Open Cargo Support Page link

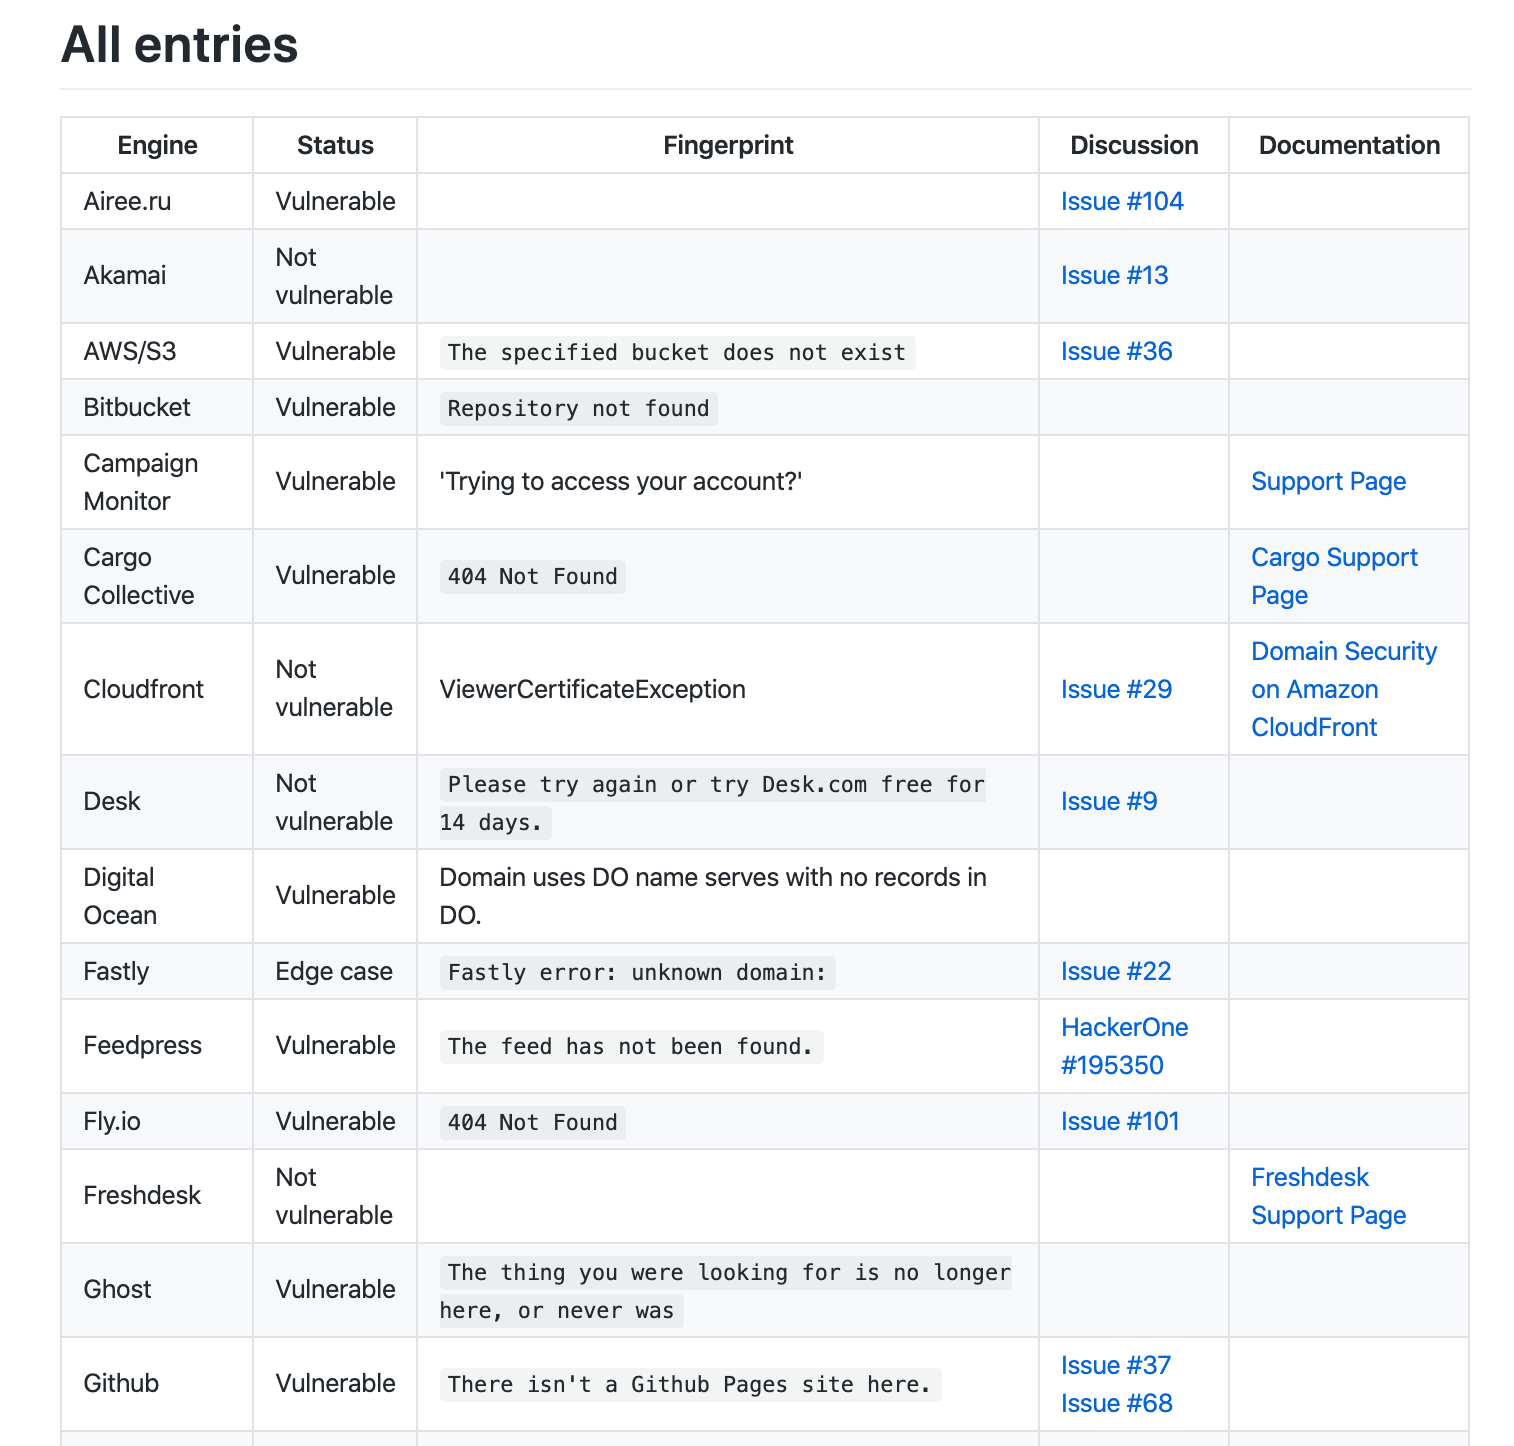(1334, 576)
